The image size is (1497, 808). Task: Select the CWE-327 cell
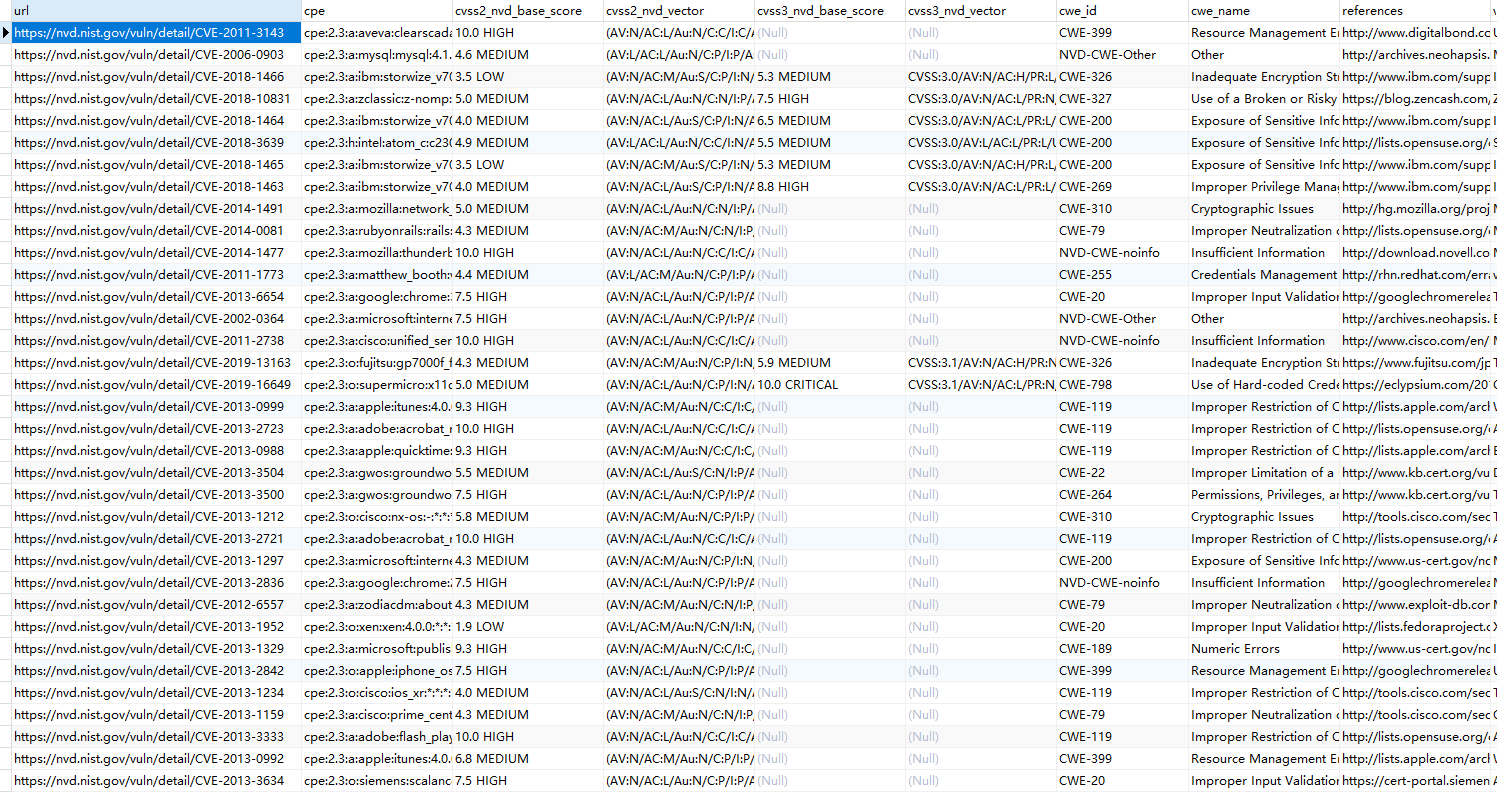point(1122,99)
